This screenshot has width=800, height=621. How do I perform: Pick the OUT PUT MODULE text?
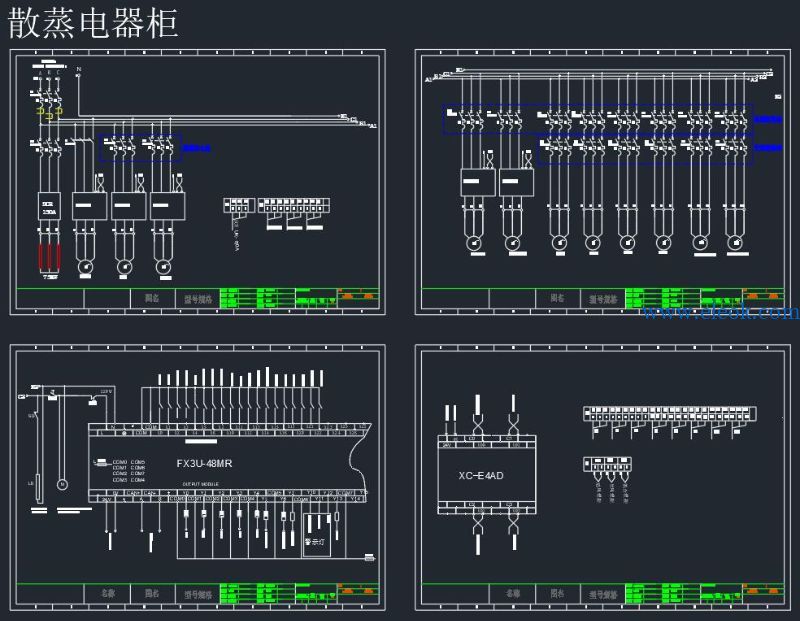(x=201, y=484)
